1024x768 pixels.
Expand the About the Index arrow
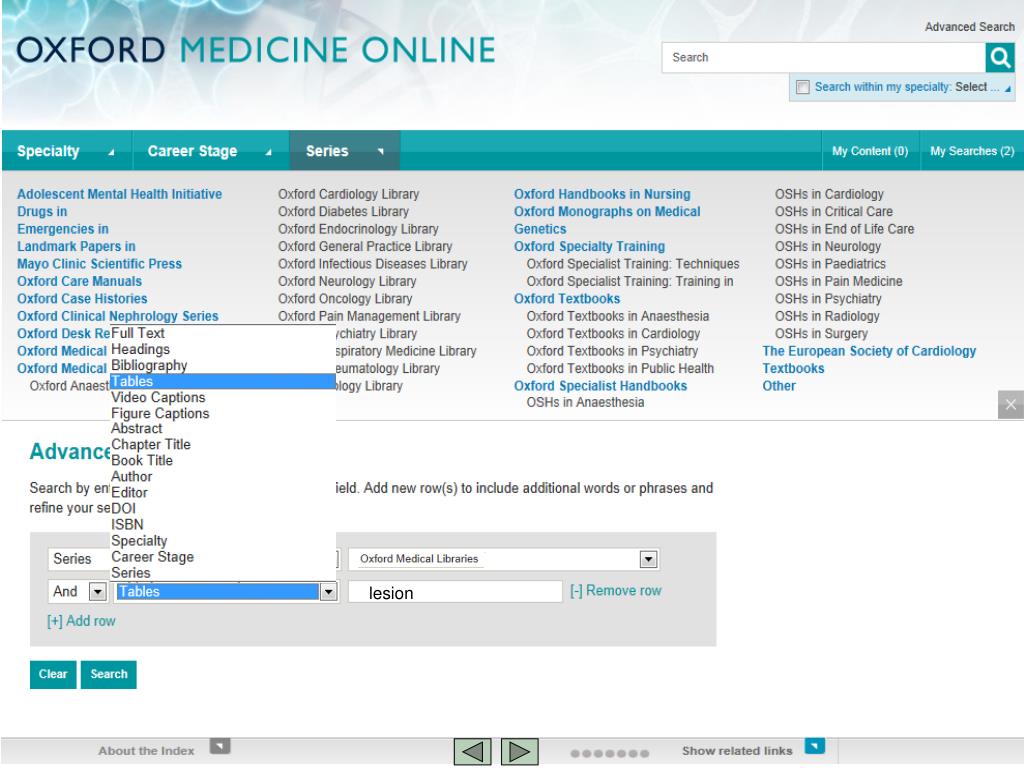tap(220, 746)
